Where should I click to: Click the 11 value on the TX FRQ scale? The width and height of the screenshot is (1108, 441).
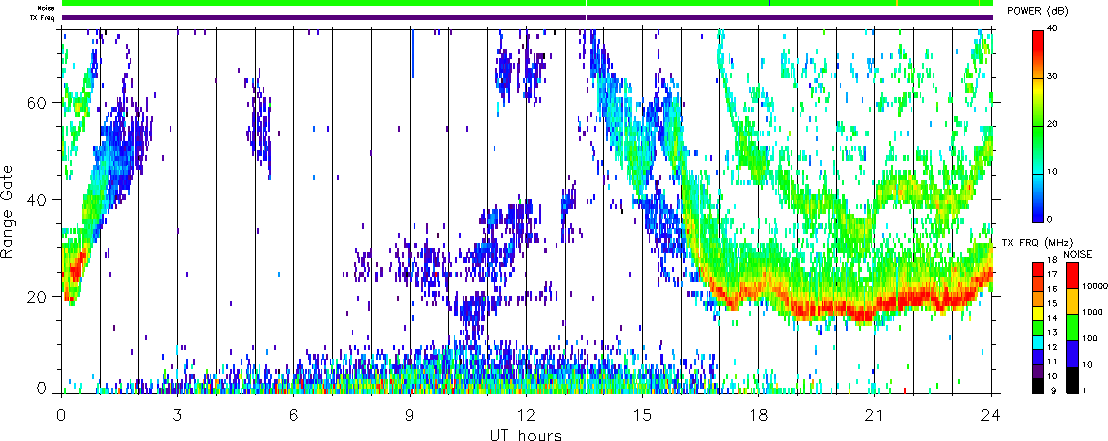click(x=1052, y=361)
